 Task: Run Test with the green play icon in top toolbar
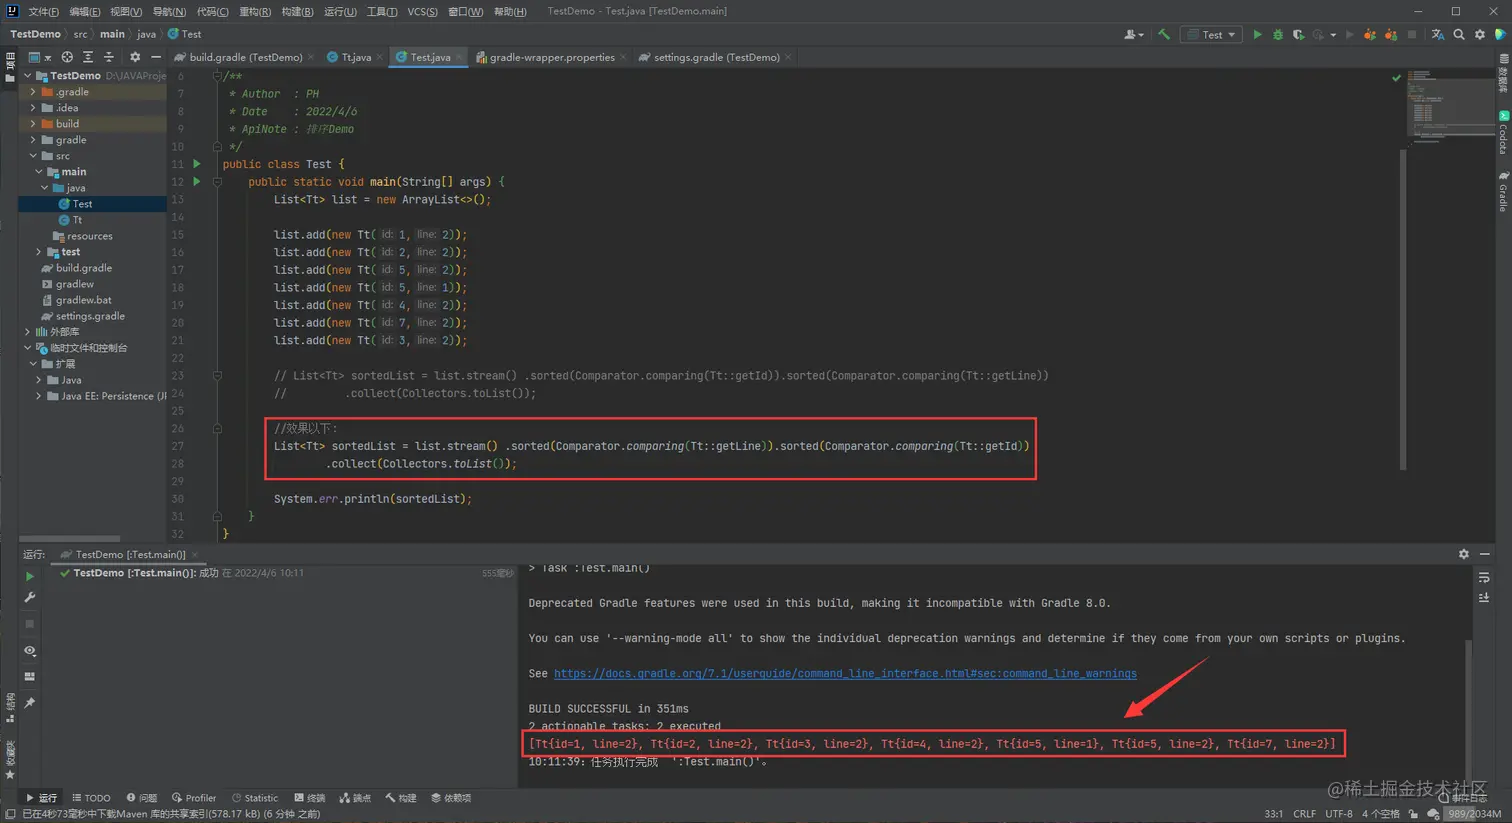[1258, 35]
